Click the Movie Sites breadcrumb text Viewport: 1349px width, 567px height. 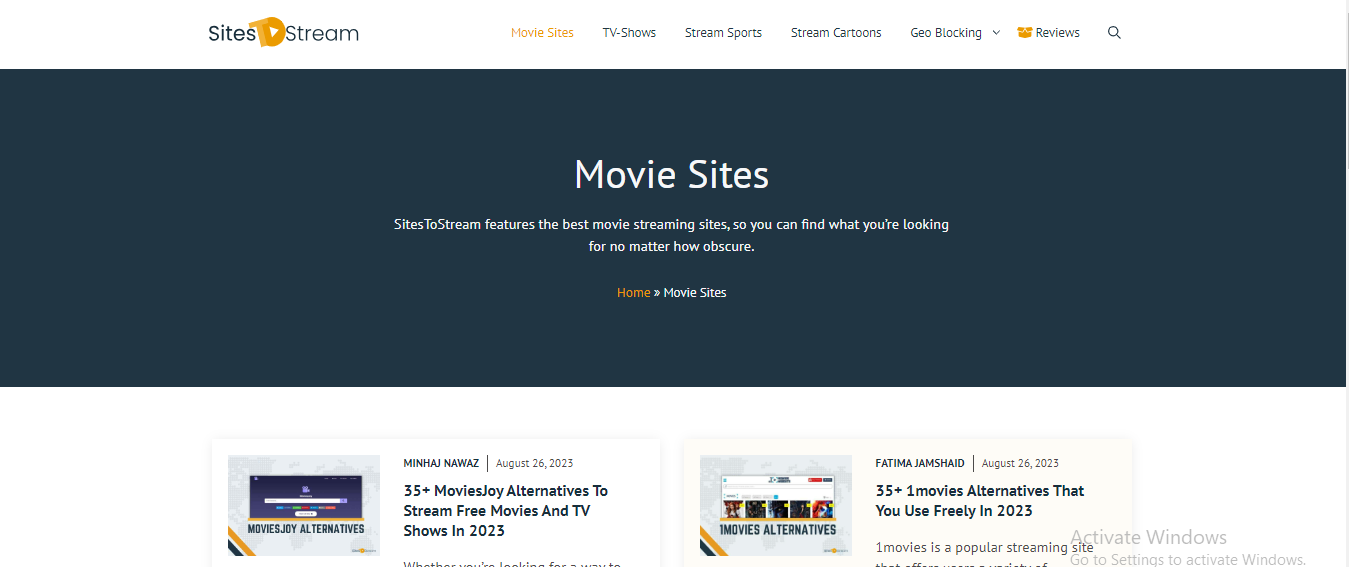[695, 293]
